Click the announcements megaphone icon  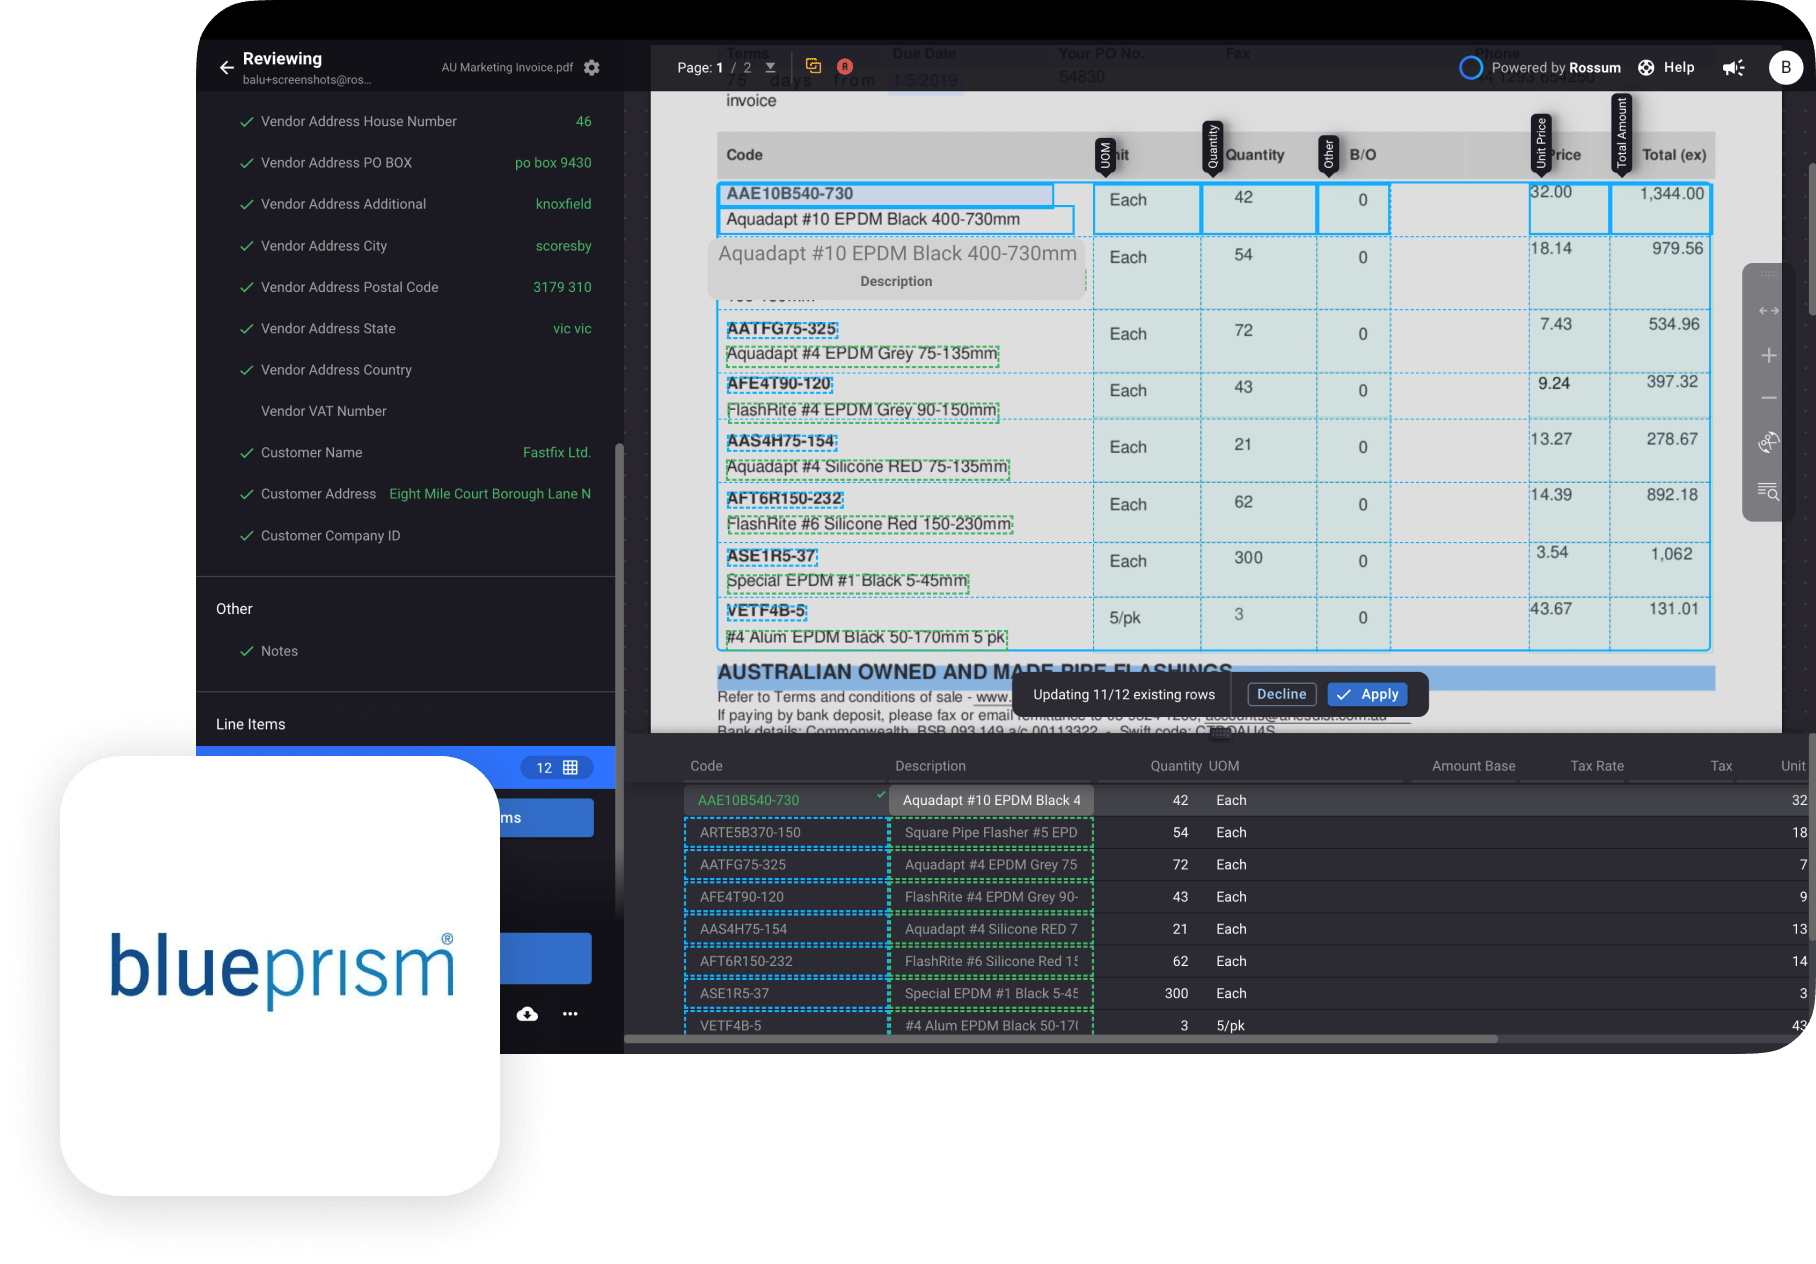[x=1733, y=68]
